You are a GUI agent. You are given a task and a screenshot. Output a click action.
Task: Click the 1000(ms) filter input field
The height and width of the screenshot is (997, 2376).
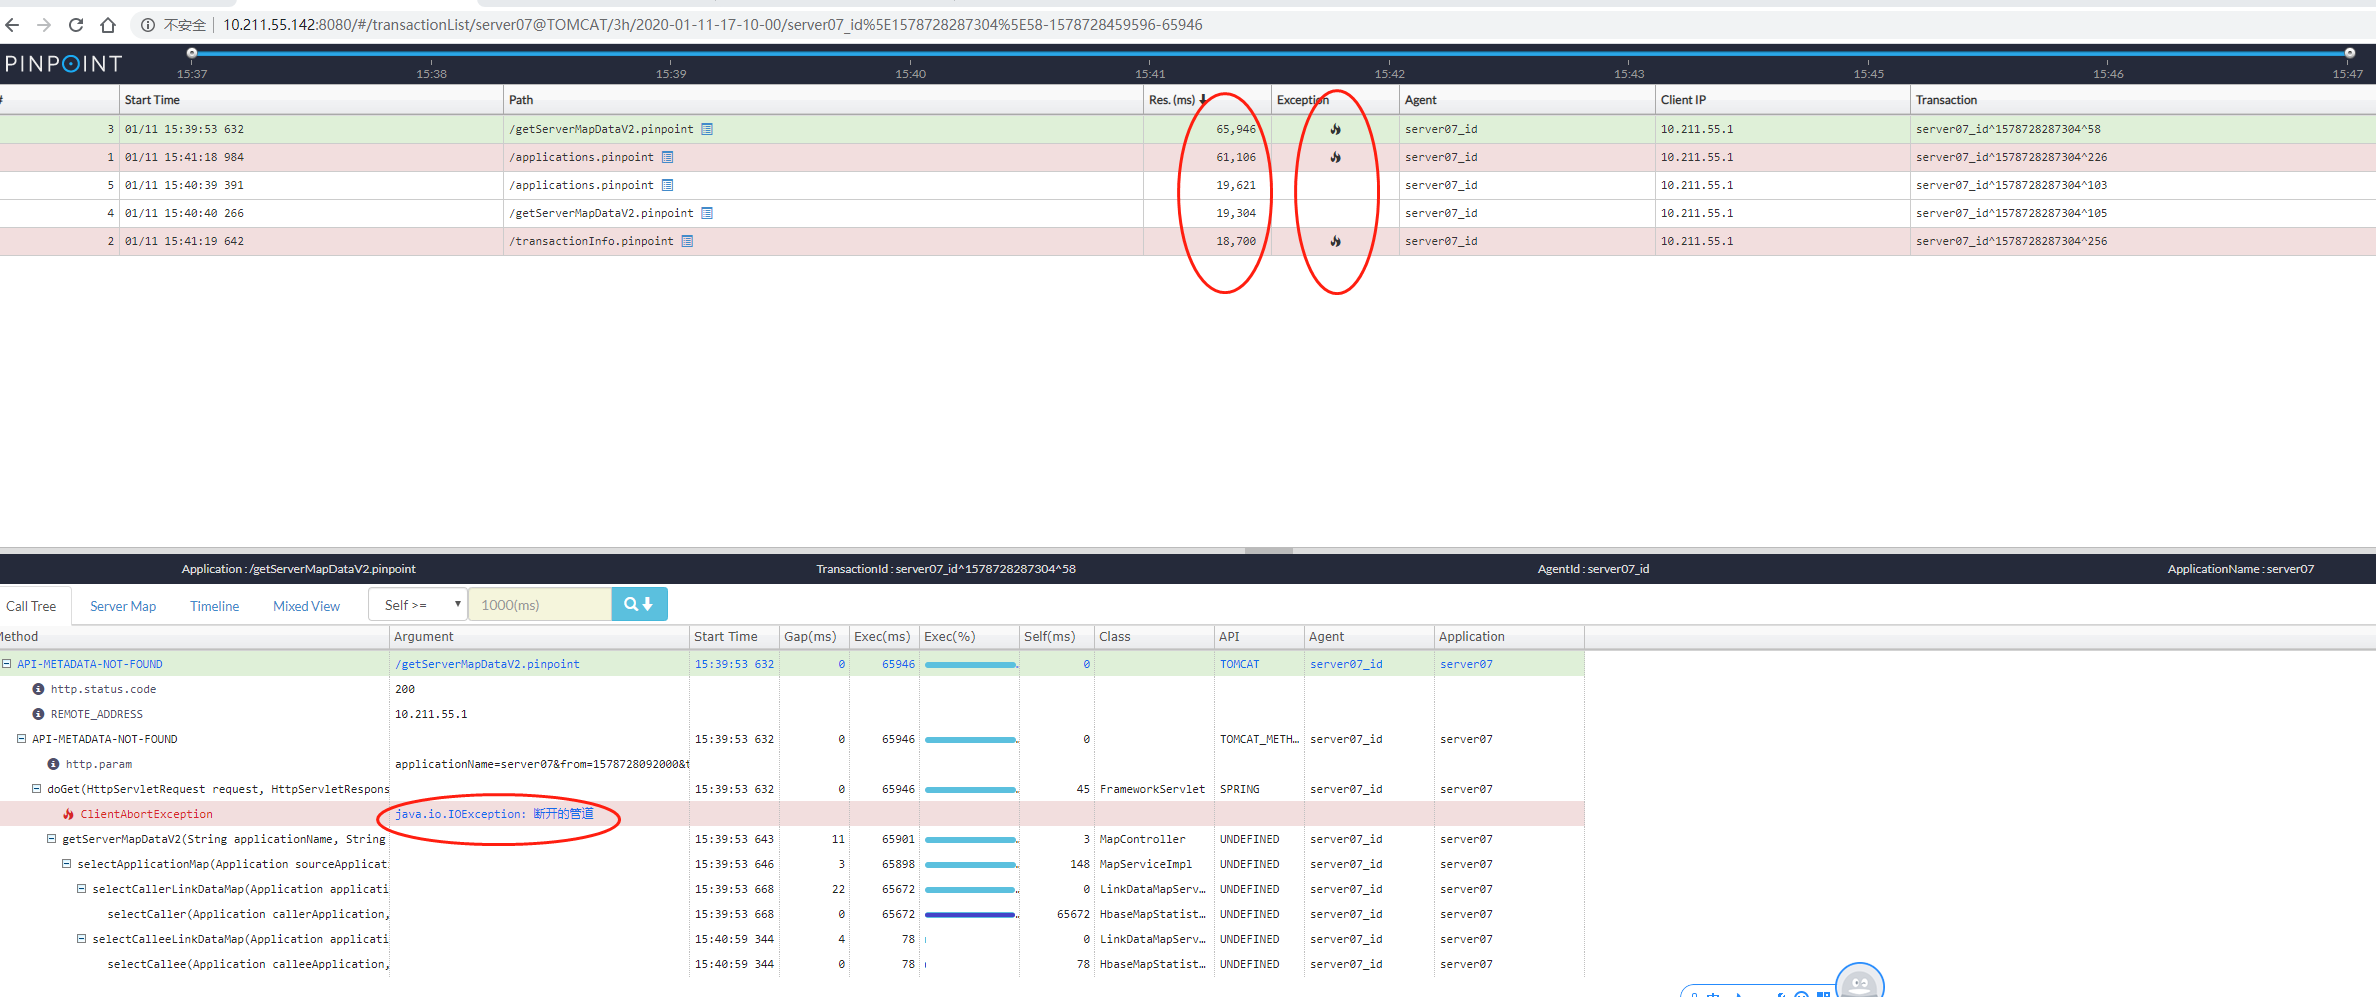(540, 604)
